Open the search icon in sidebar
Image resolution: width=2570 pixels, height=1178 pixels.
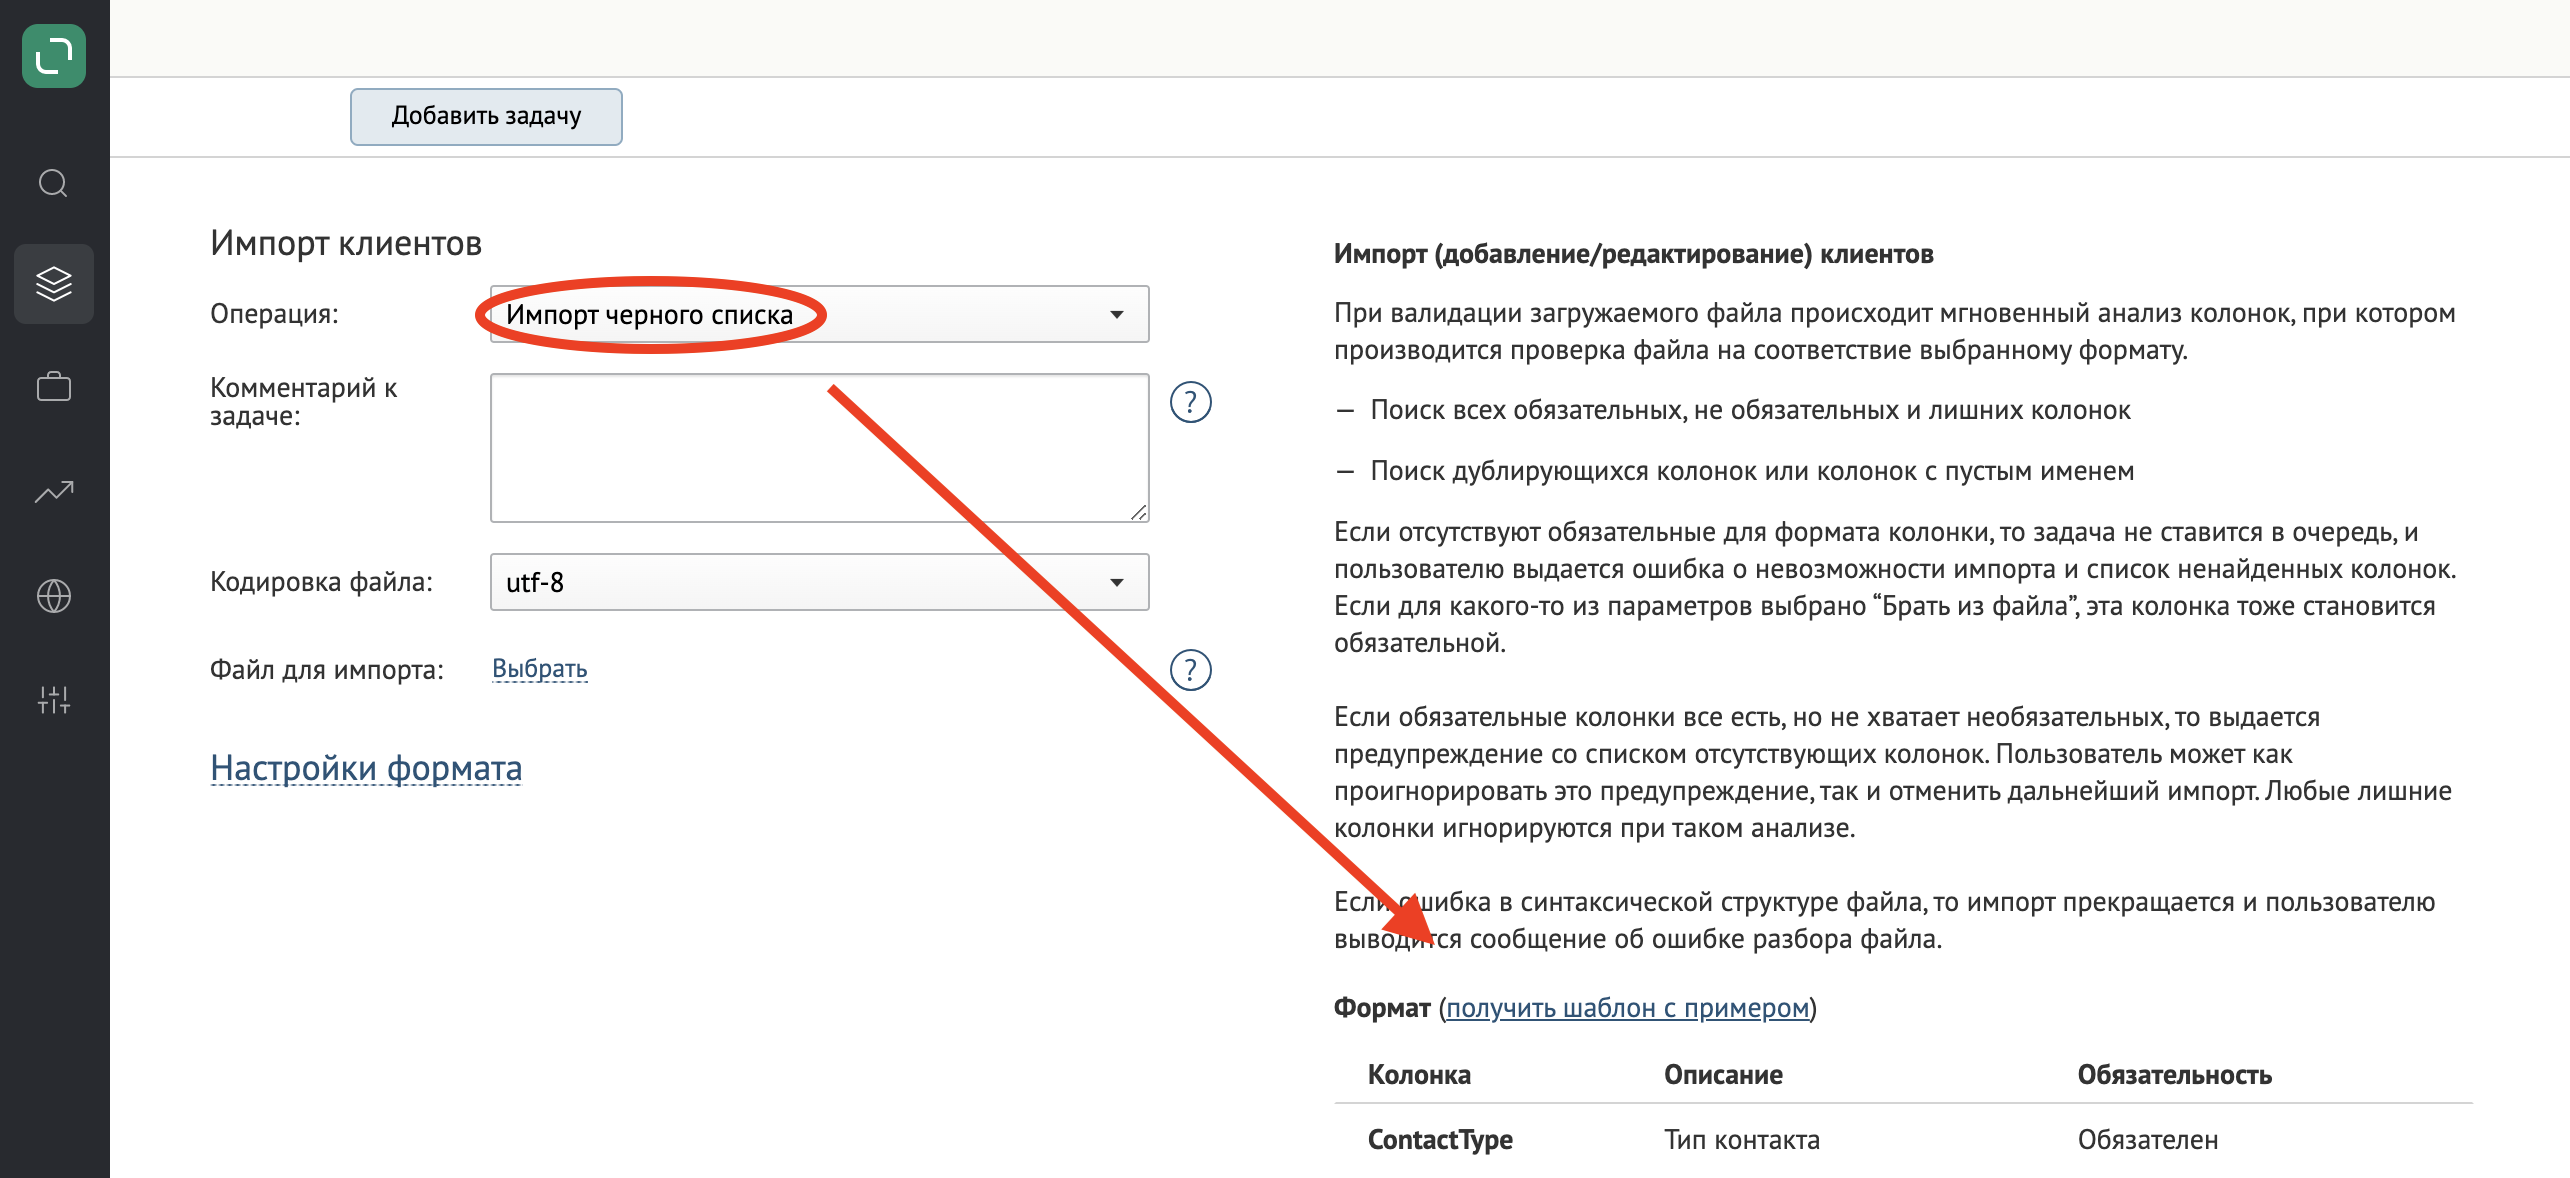coord(53,183)
